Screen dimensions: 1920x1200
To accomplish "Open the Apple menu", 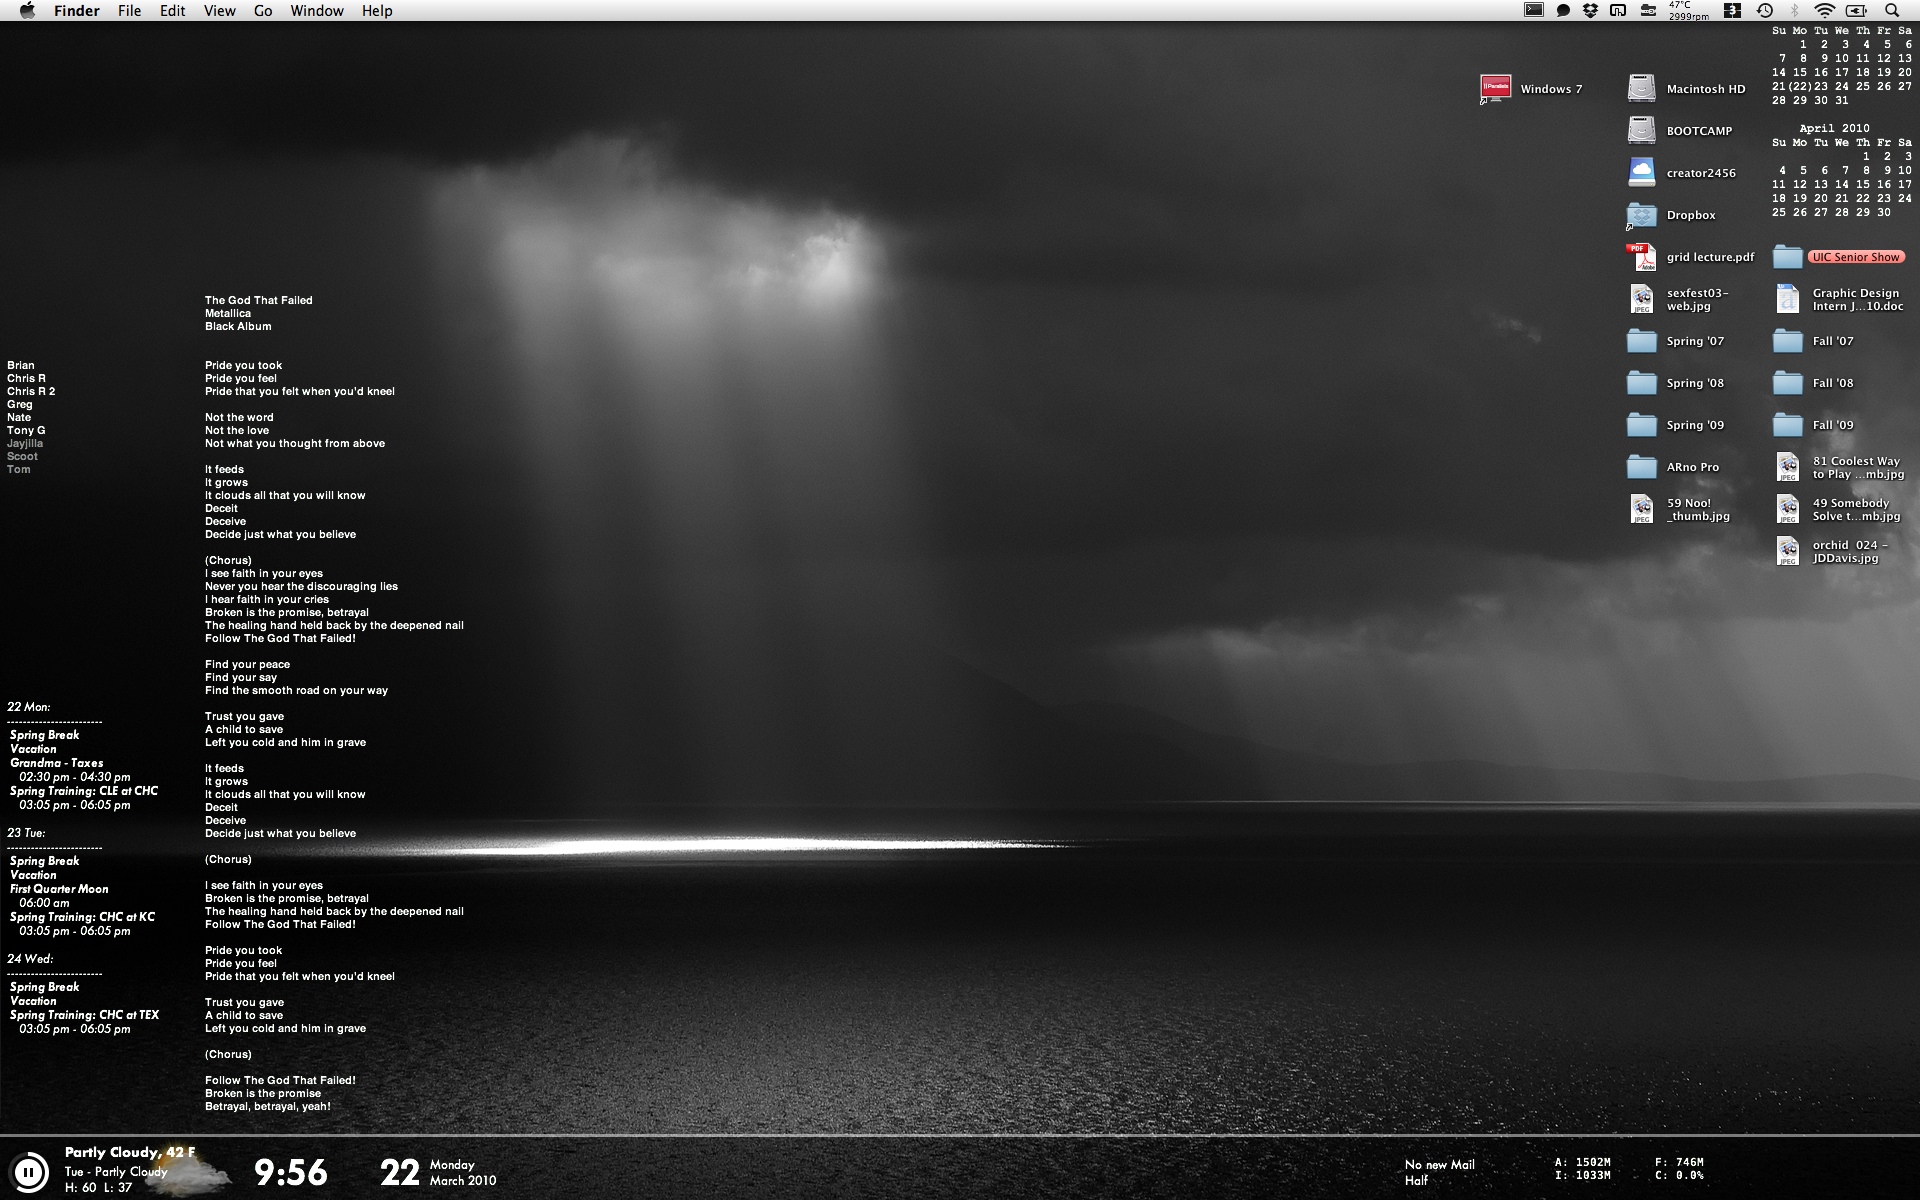I will click(27, 10).
